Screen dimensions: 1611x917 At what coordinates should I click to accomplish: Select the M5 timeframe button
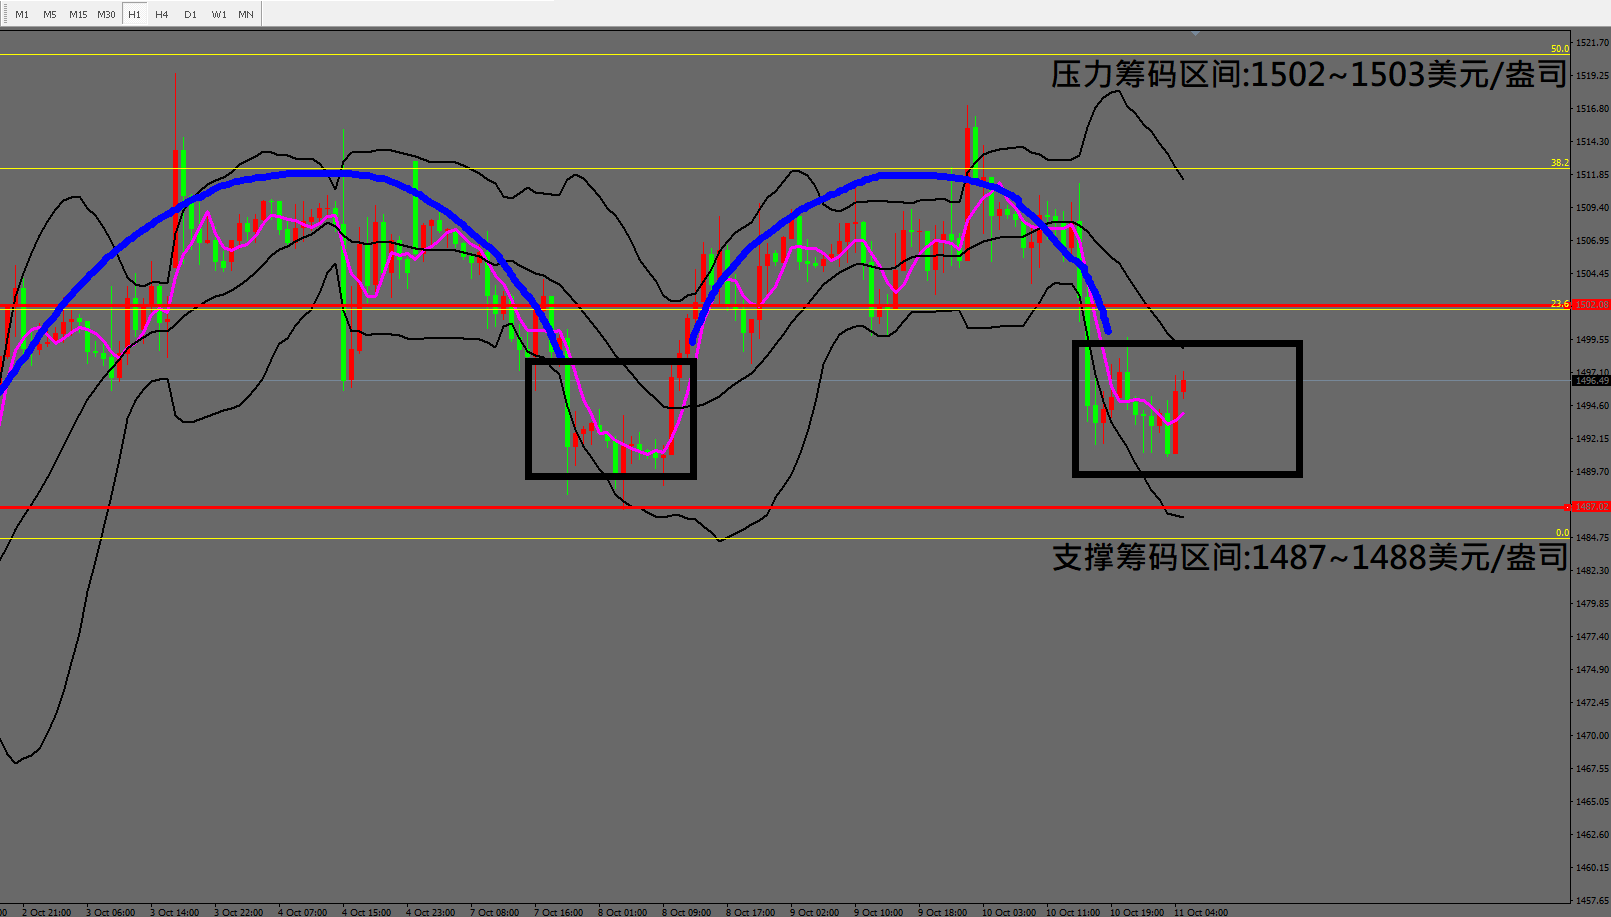(x=50, y=14)
